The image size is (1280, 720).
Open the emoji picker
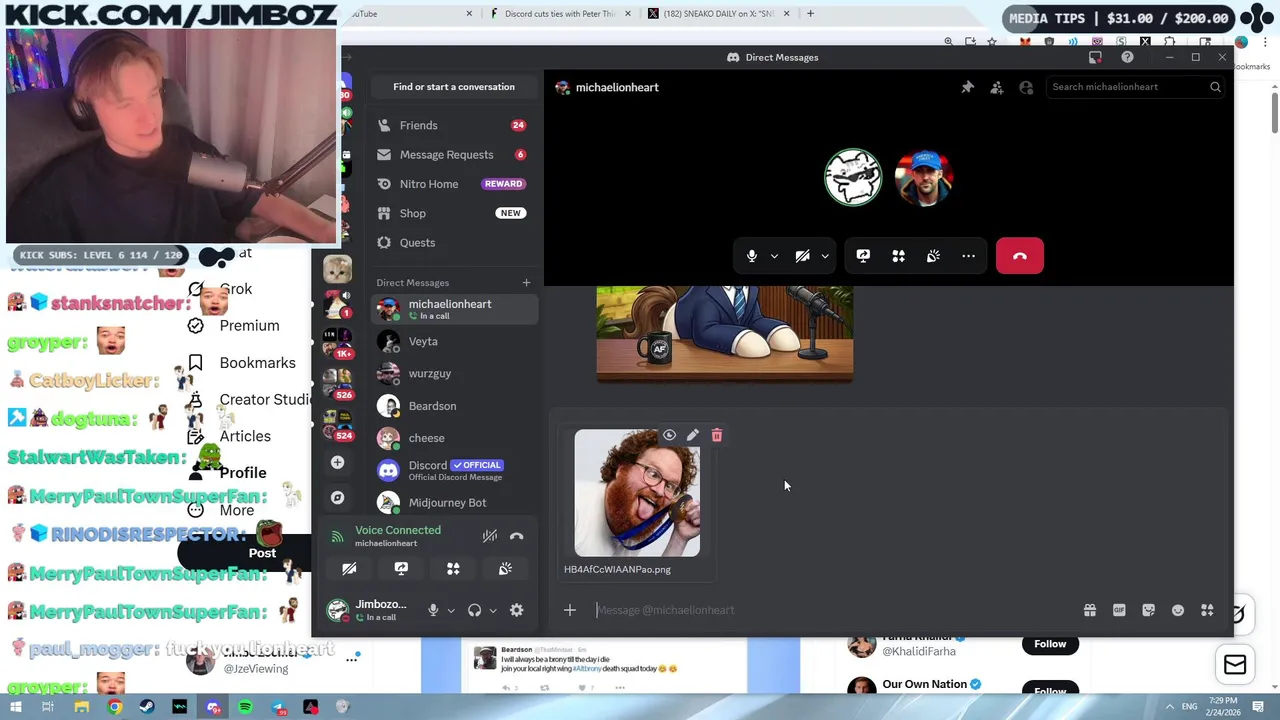1178,610
